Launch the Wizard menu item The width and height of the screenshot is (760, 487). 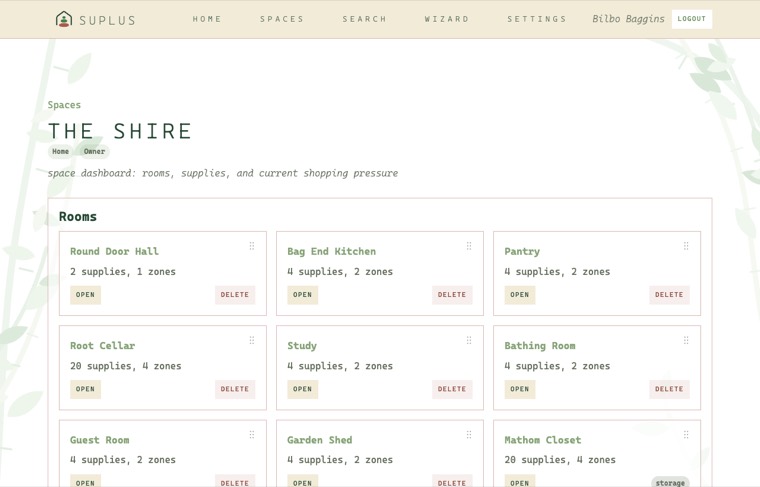[446, 19]
